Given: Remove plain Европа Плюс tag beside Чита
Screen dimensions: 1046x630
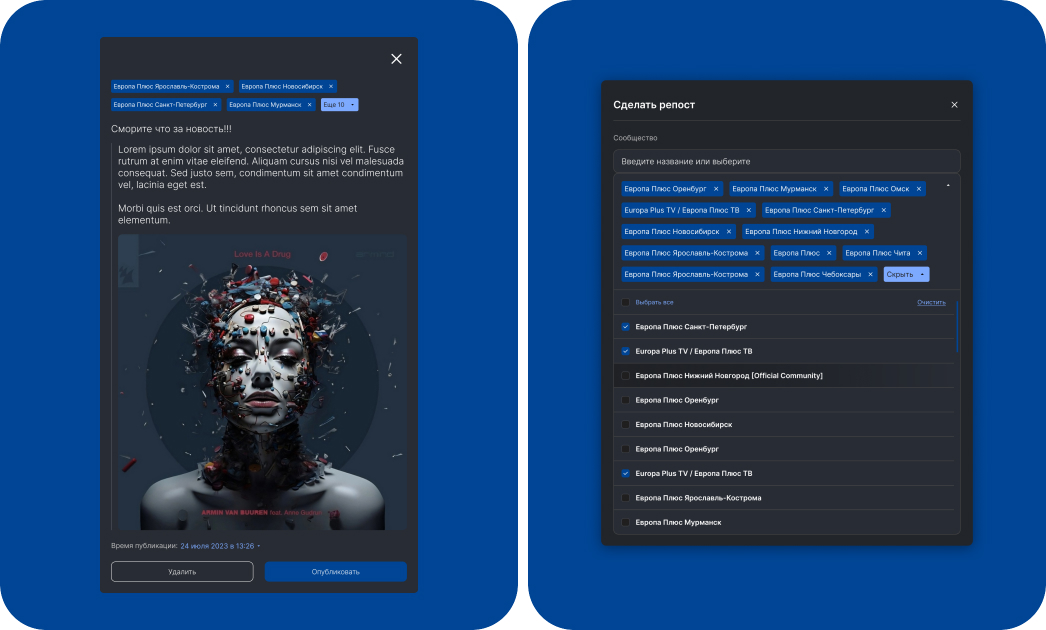Looking at the screenshot, I should [x=829, y=253].
